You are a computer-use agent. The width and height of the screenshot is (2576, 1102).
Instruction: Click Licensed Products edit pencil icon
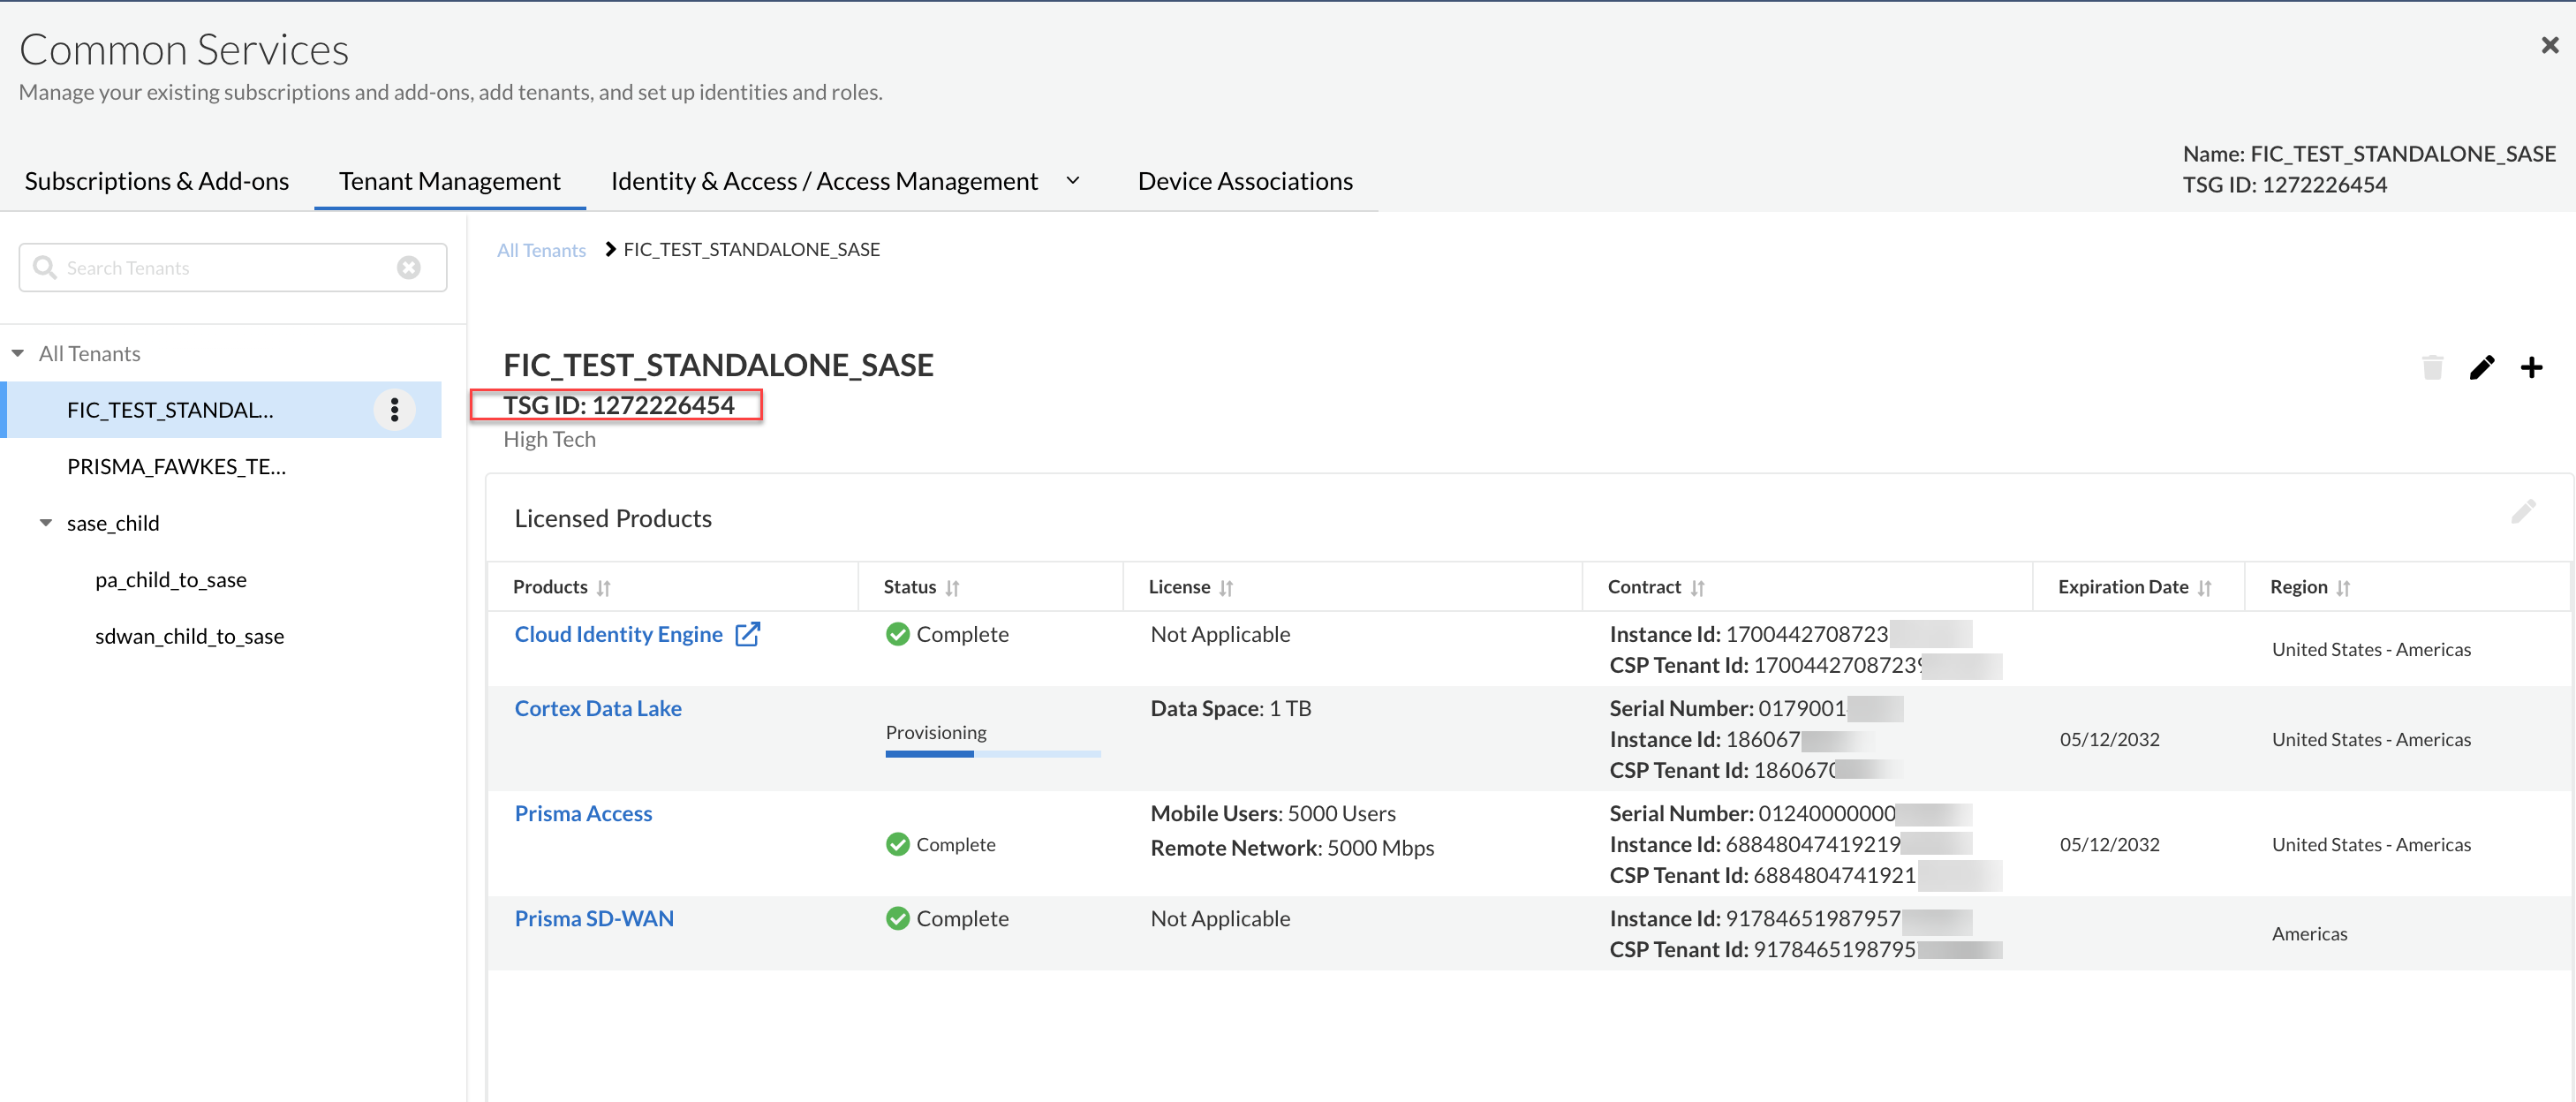coord(2522,512)
